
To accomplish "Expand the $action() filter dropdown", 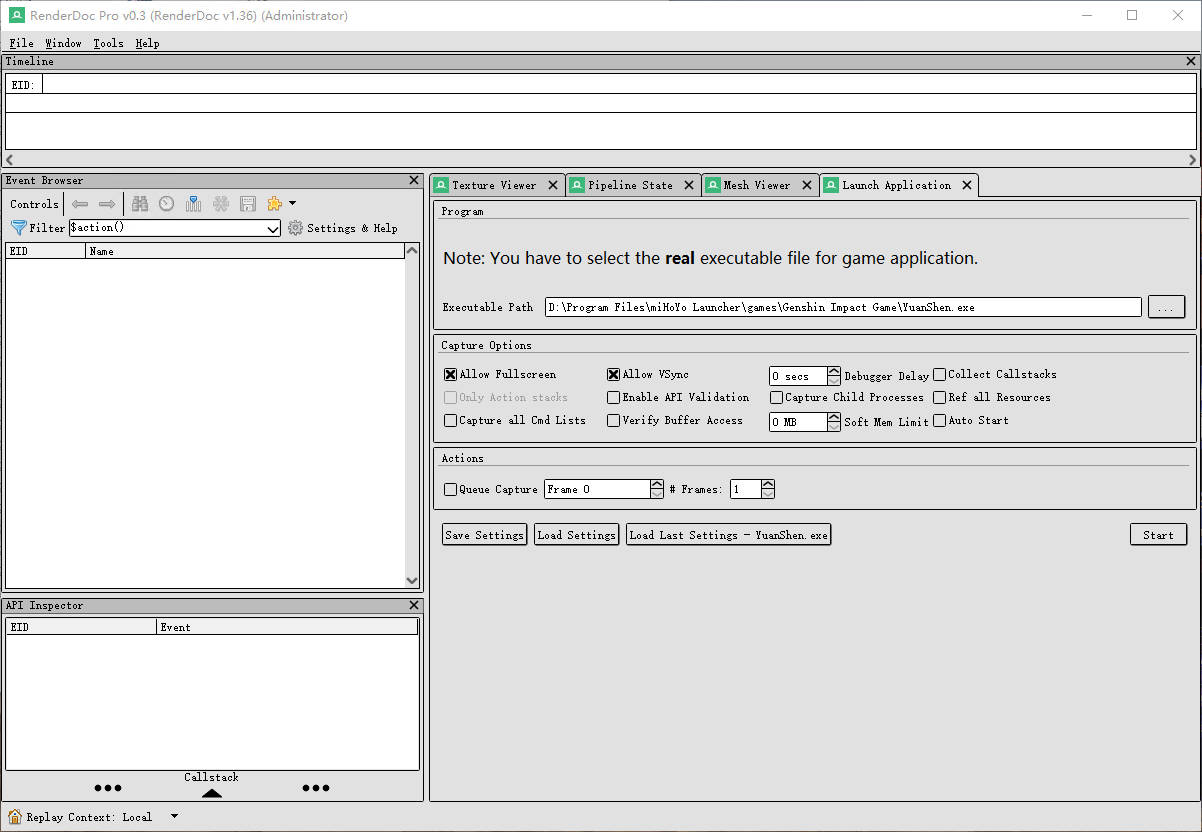I will [273, 229].
